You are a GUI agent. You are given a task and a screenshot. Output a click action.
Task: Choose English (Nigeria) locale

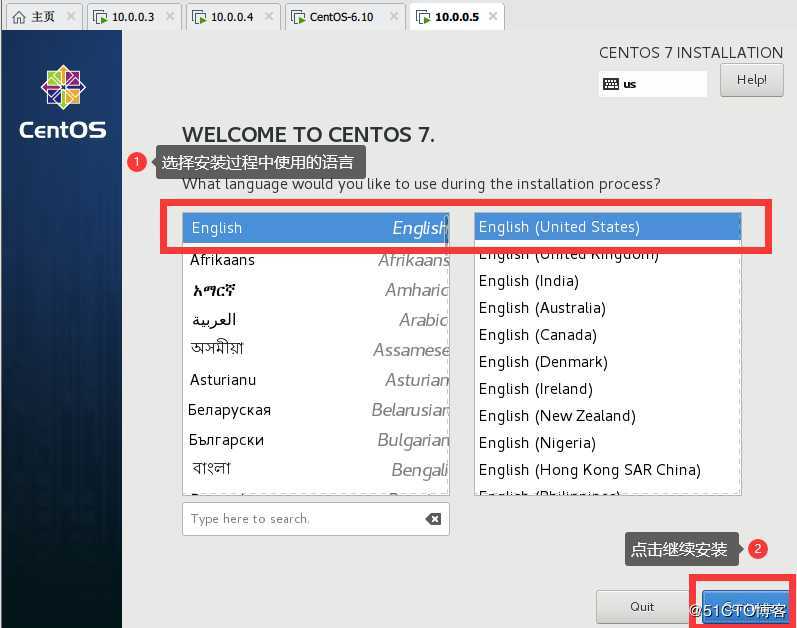point(607,443)
